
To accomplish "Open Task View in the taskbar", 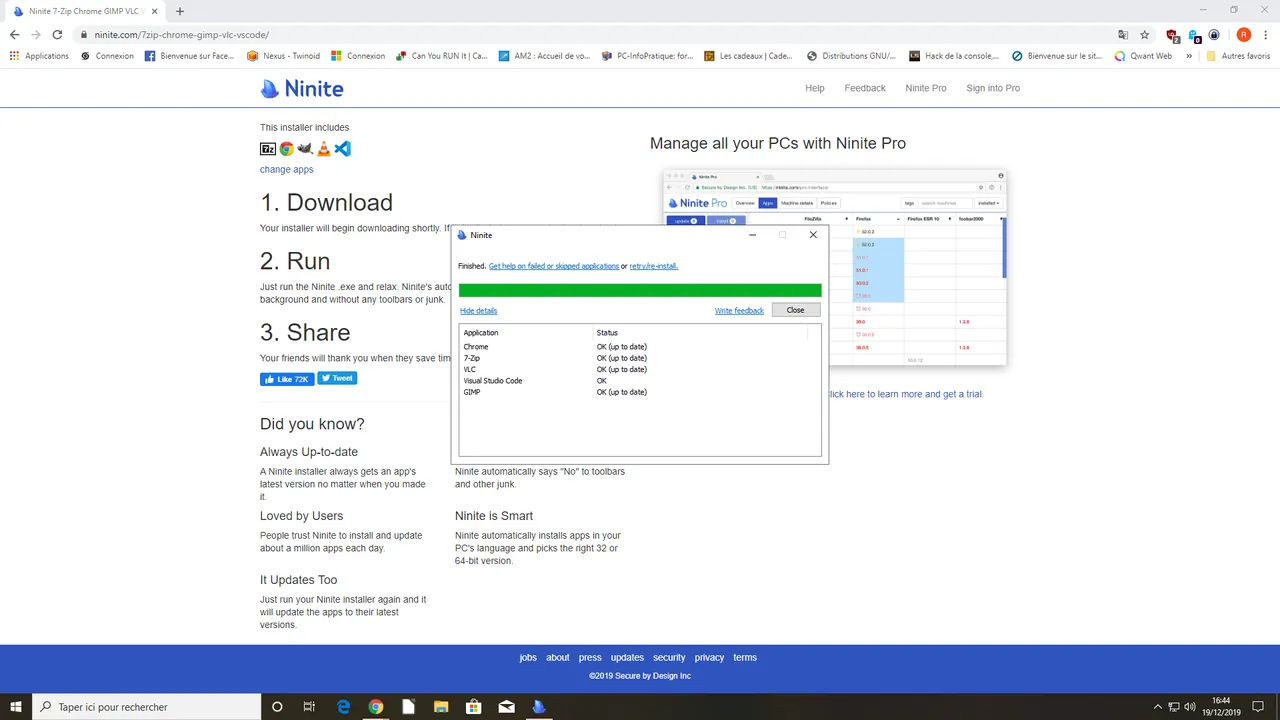I will click(x=309, y=707).
